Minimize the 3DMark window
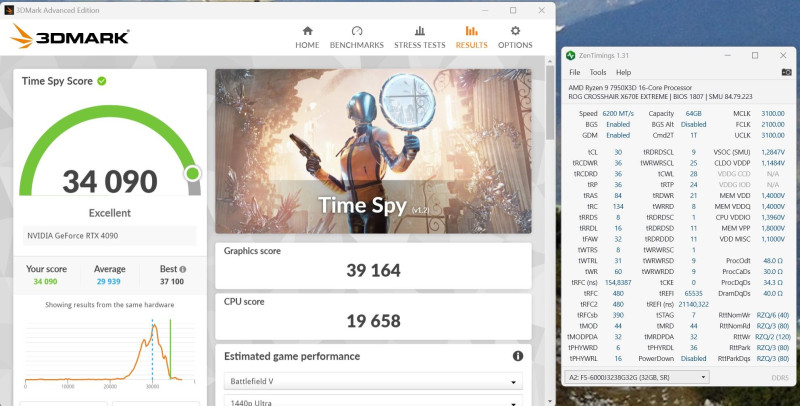The image size is (800, 406). (485, 10)
